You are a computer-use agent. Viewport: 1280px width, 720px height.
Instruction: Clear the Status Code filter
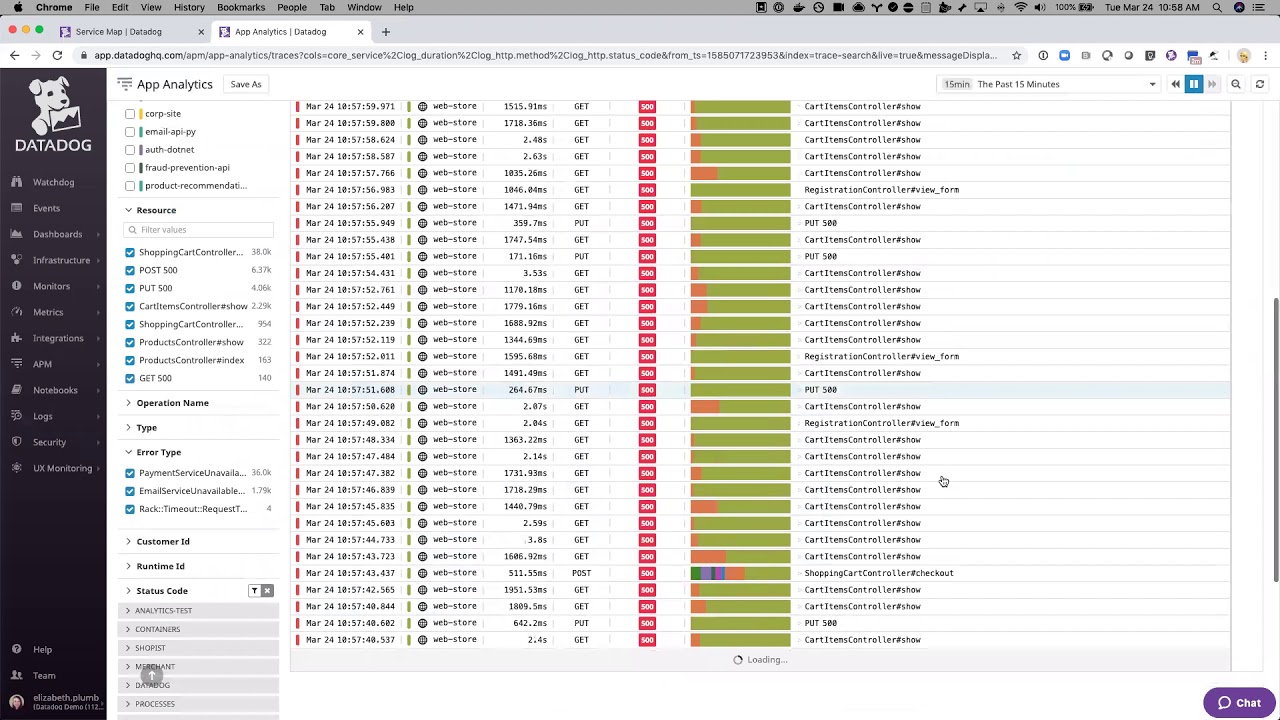pos(267,591)
